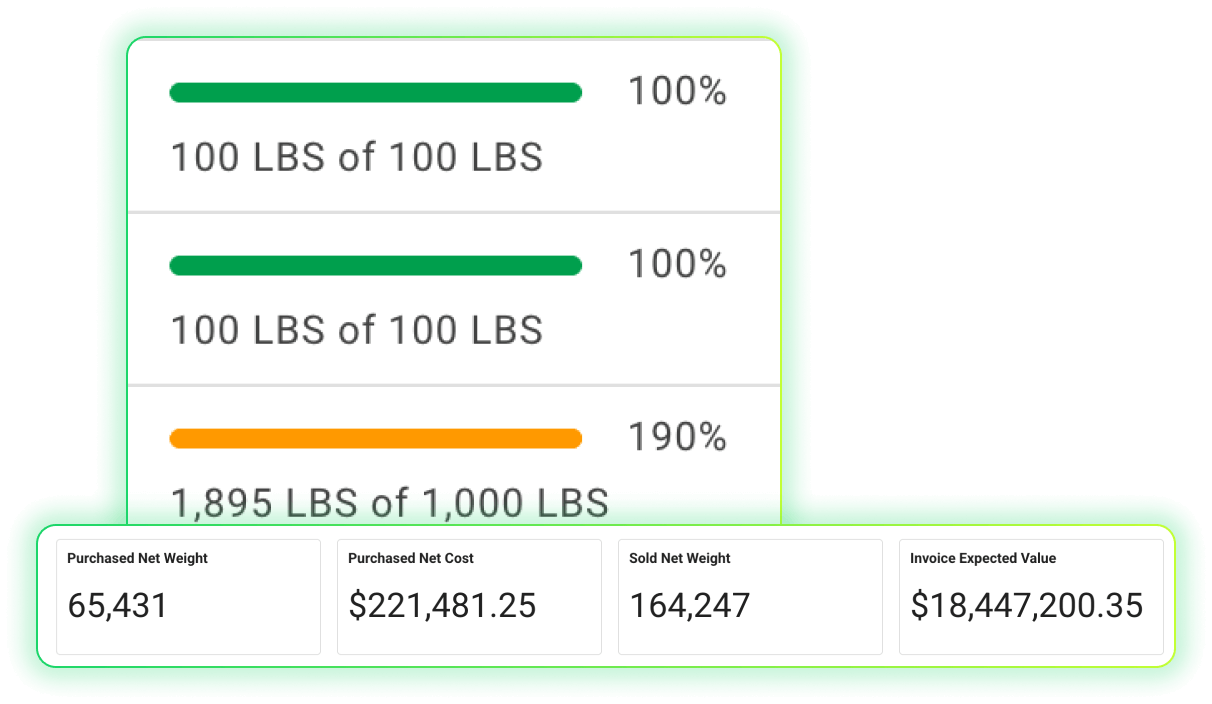Click the middle row's 100 LBS of 100 LBS text
Screen dimensions: 1212x704
tap(356, 330)
